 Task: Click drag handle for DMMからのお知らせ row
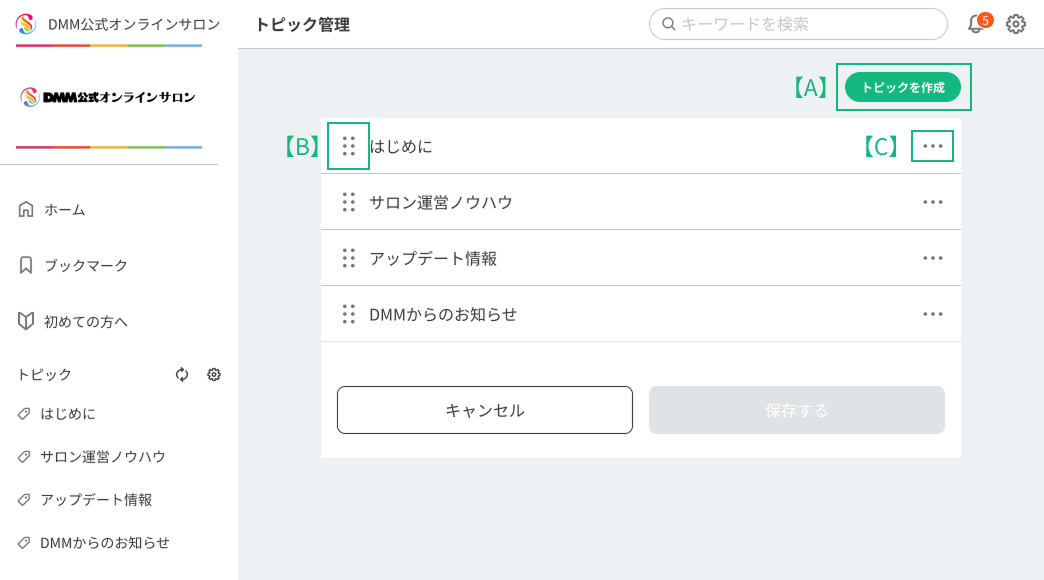click(x=348, y=314)
